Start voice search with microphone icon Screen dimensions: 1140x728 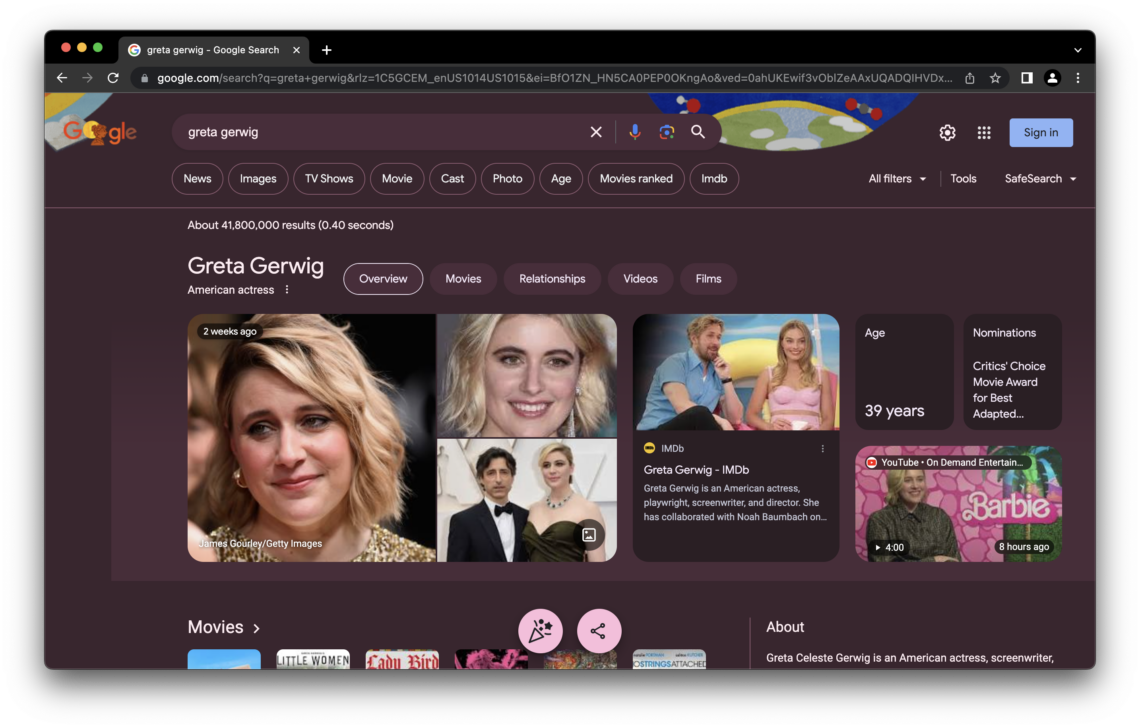635,132
